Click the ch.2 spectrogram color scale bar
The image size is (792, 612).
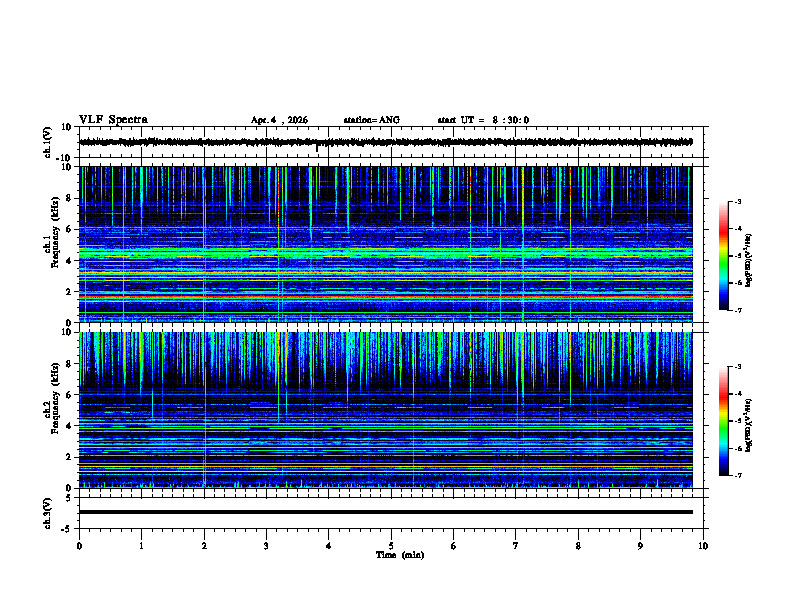click(x=723, y=421)
